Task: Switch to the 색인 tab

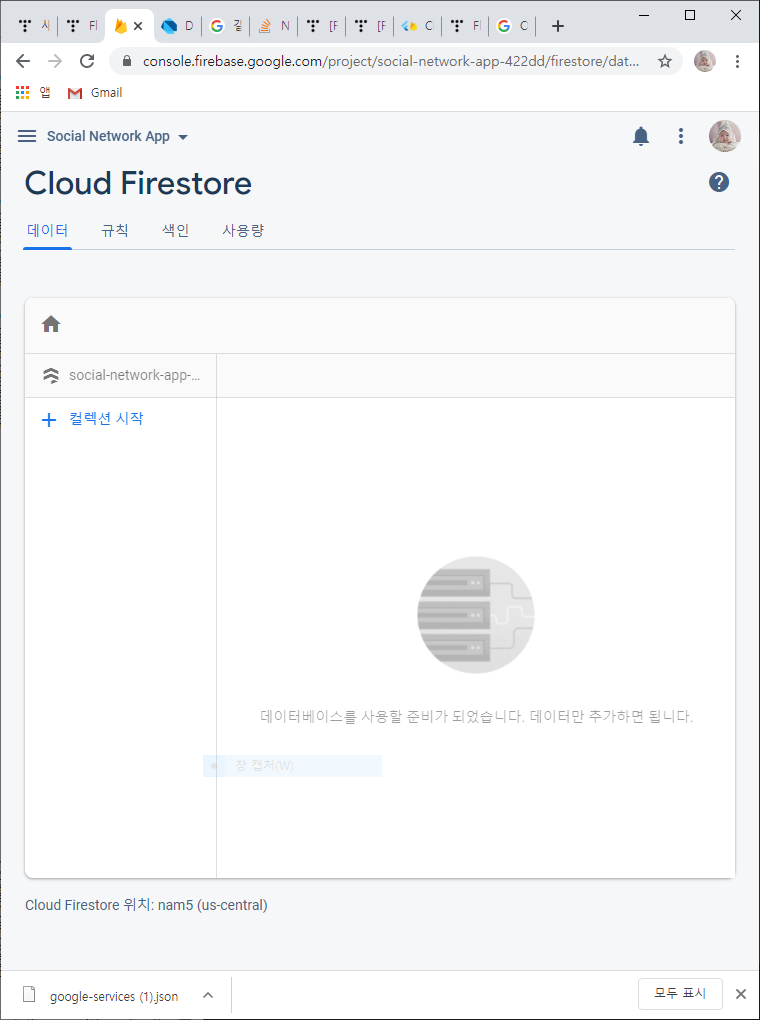Action: pyautogui.click(x=175, y=230)
